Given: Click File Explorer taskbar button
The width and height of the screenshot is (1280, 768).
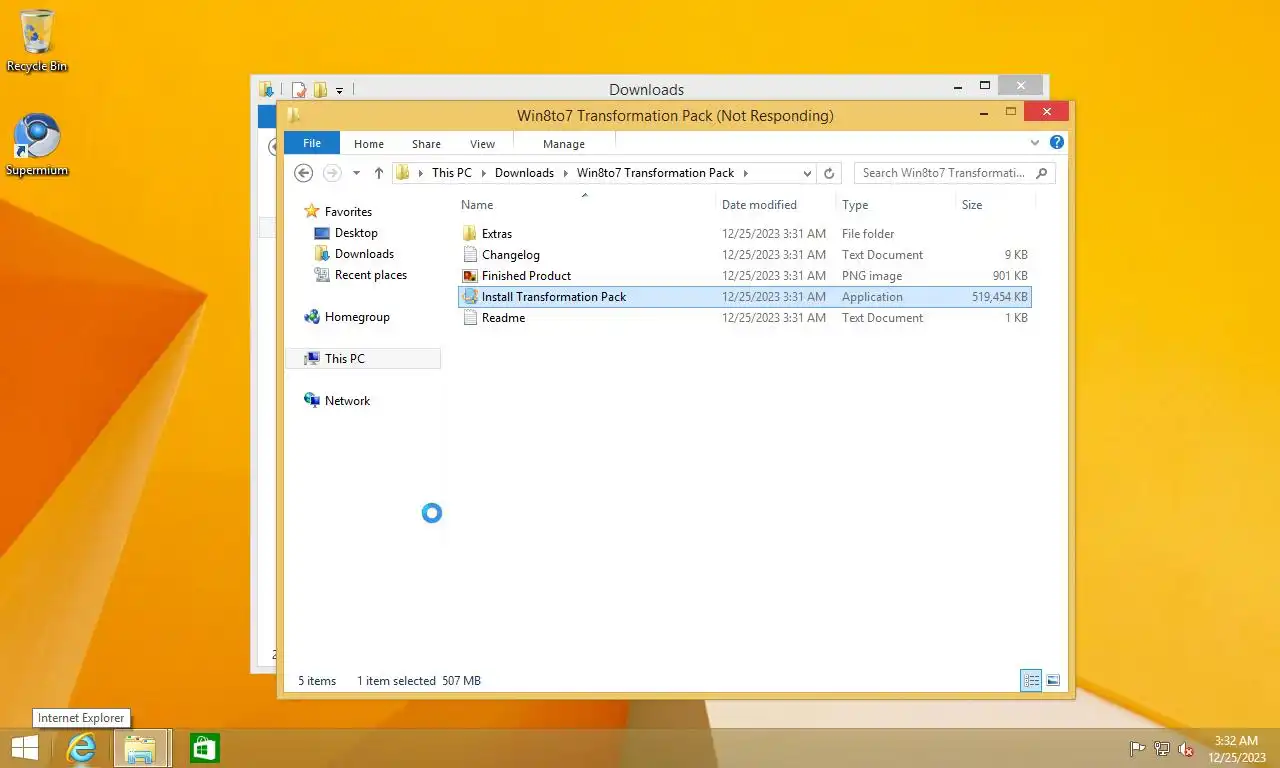Looking at the screenshot, I should (140, 748).
